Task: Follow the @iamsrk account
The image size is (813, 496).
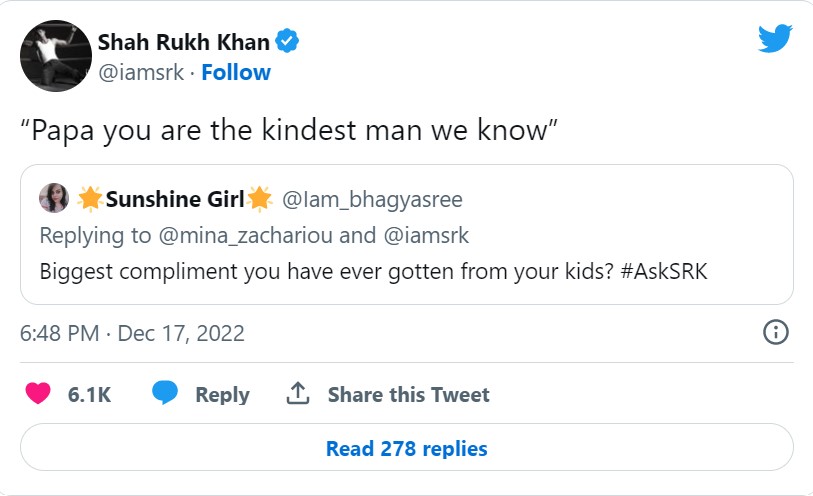Action: click(236, 72)
